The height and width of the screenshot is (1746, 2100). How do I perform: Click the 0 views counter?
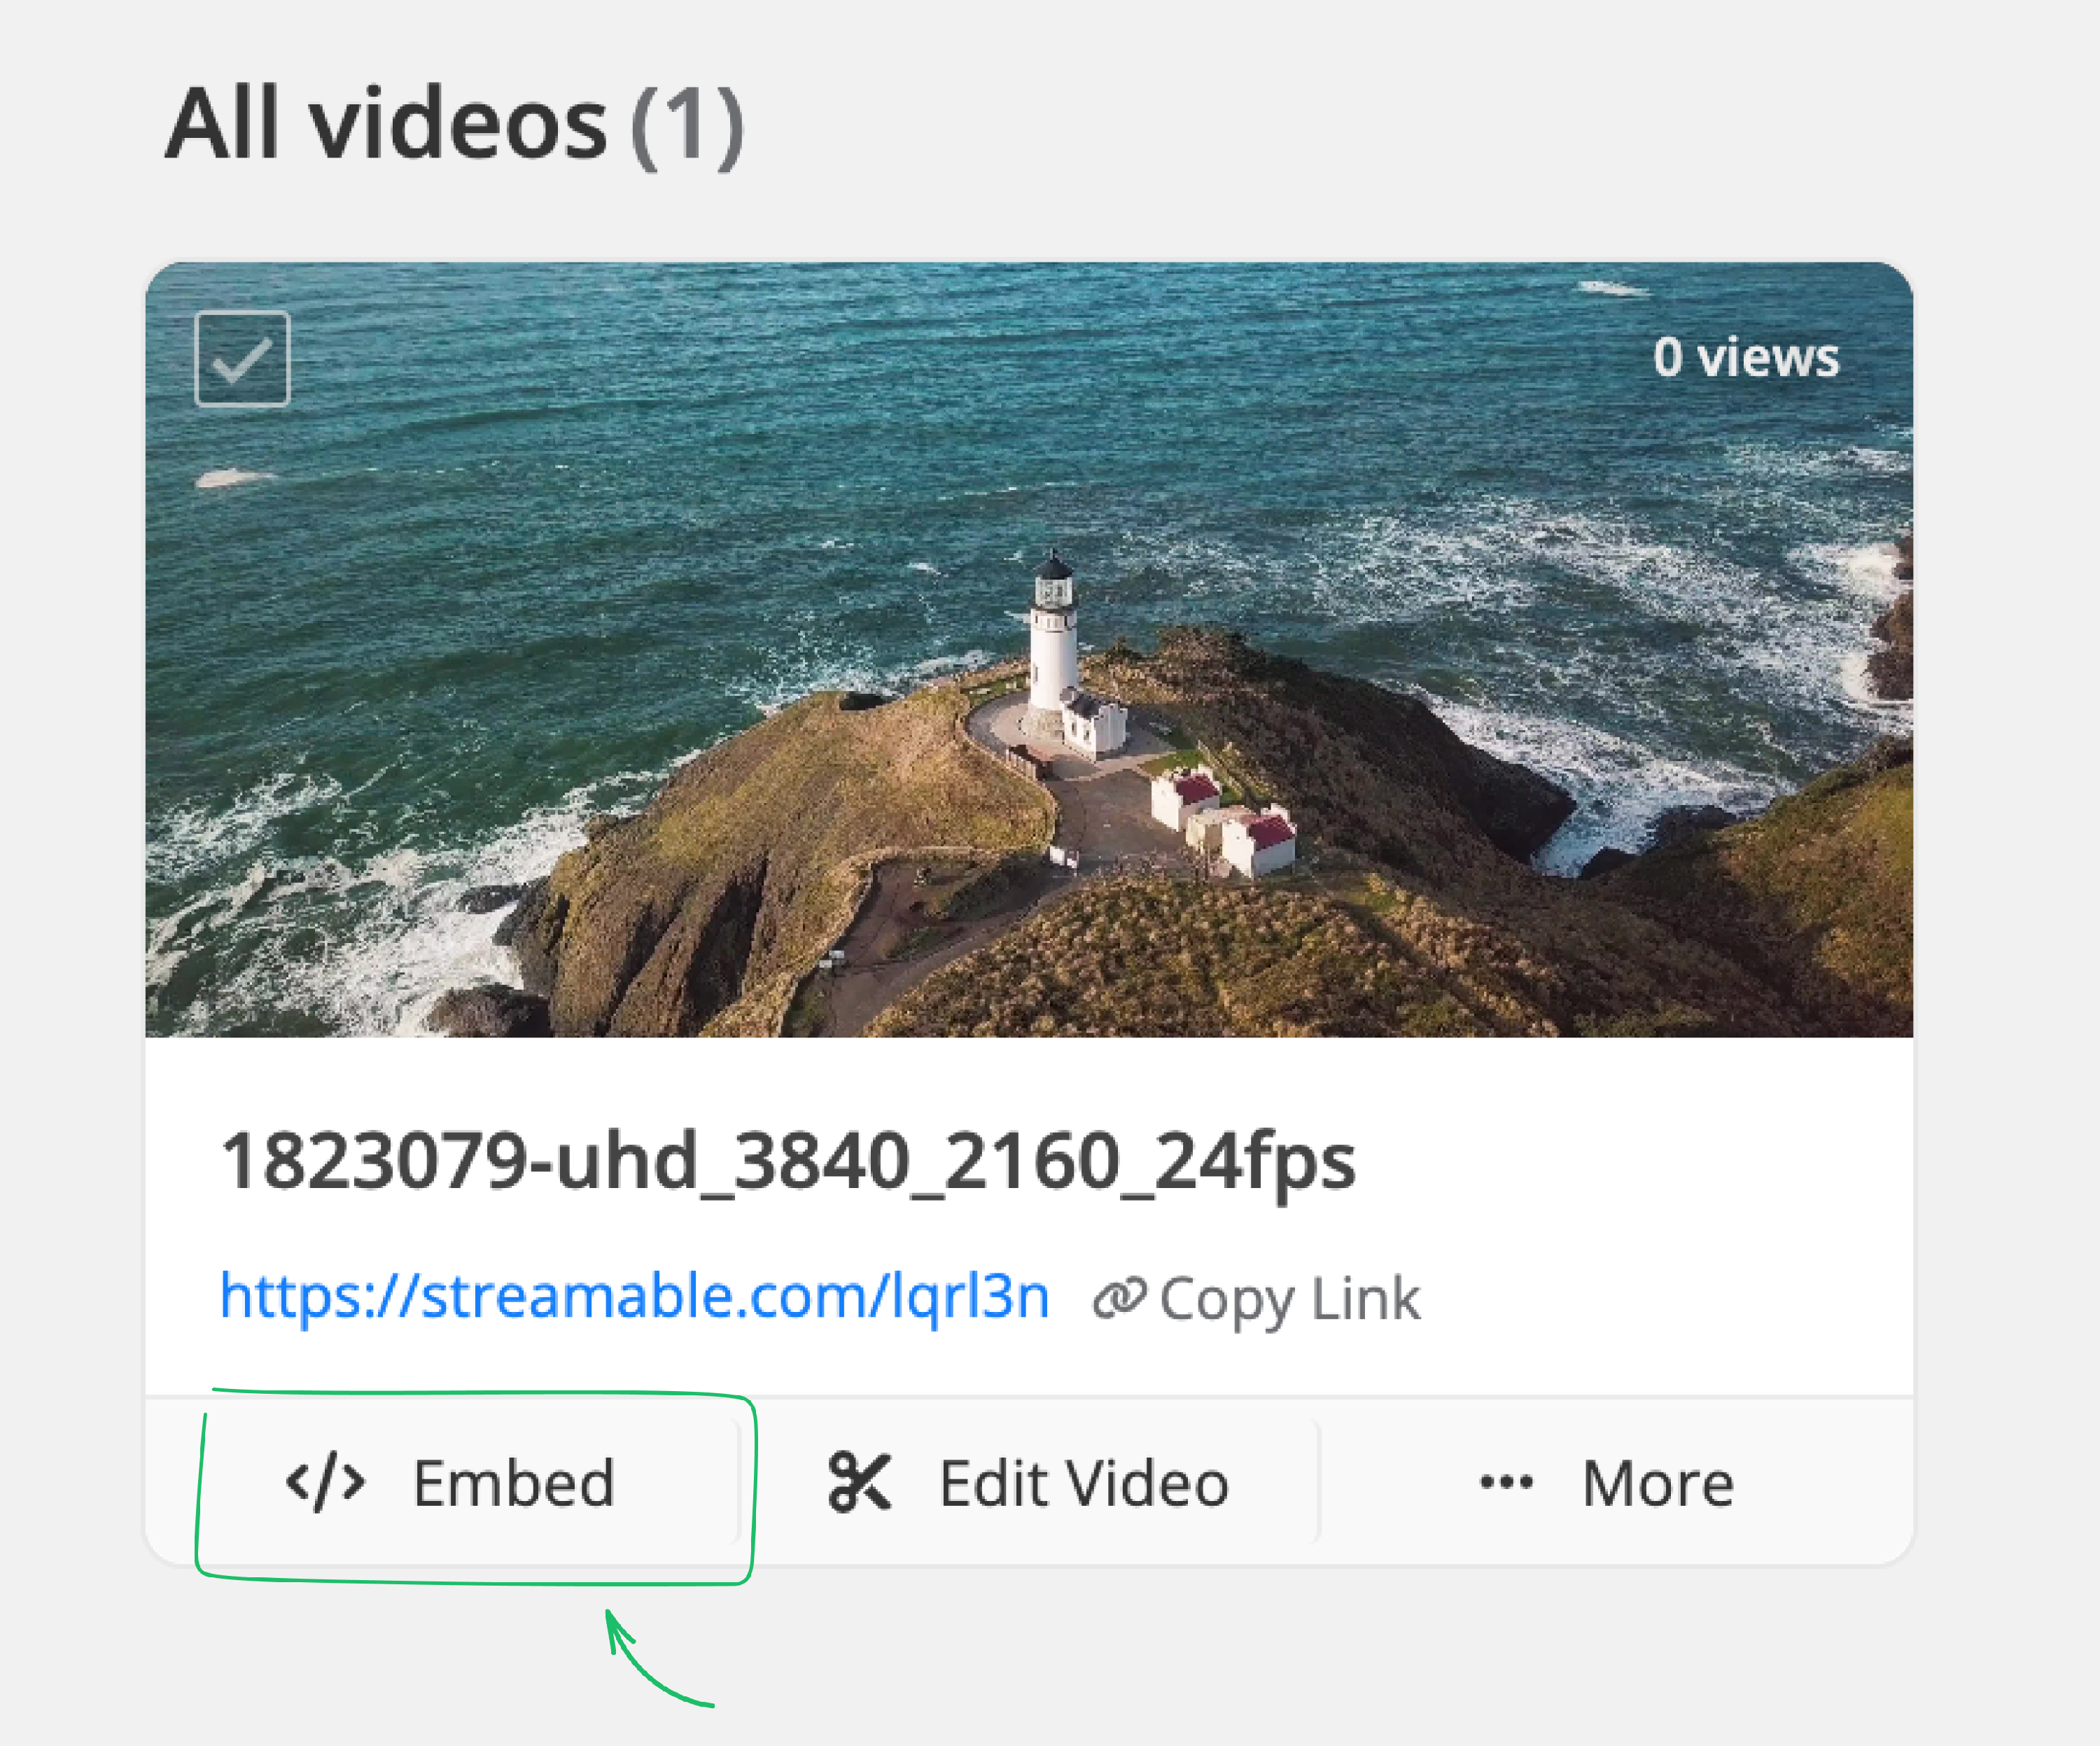pos(1746,357)
